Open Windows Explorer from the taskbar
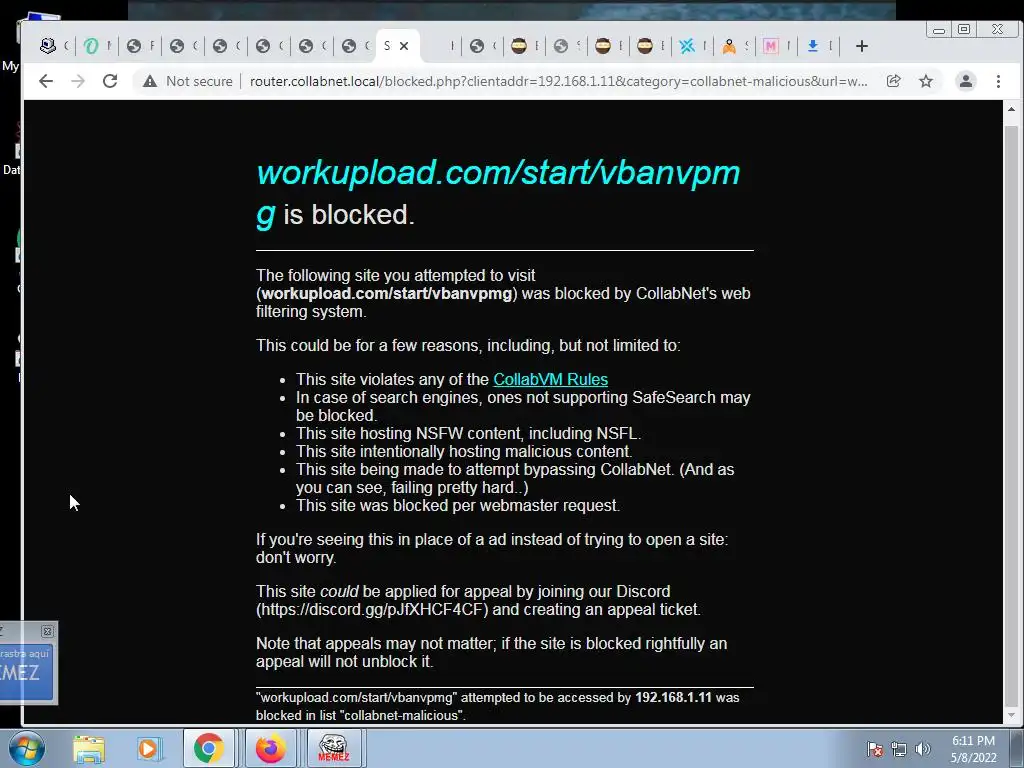1024x768 pixels. pyautogui.click(x=89, y=748)
